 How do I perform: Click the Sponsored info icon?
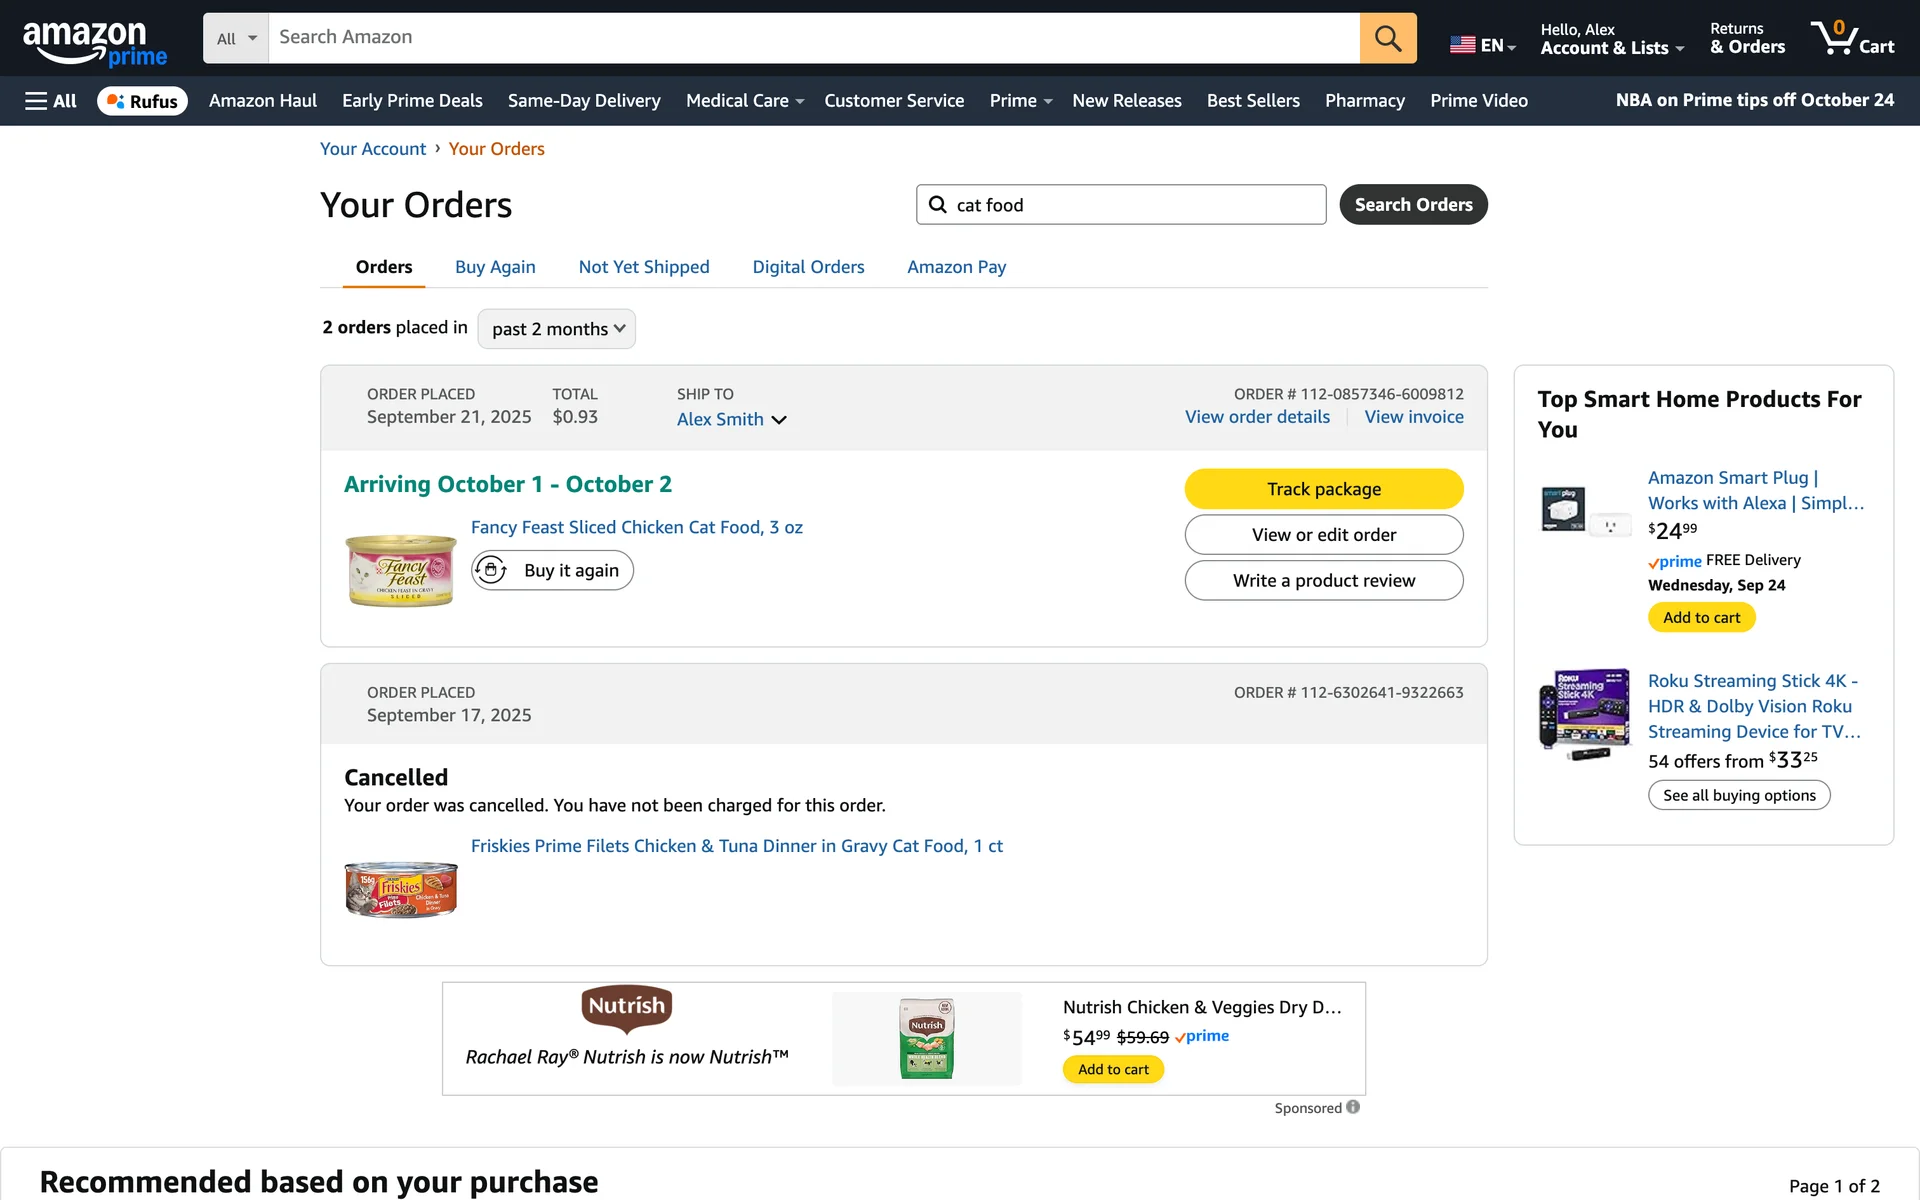pos(1353,1107)
